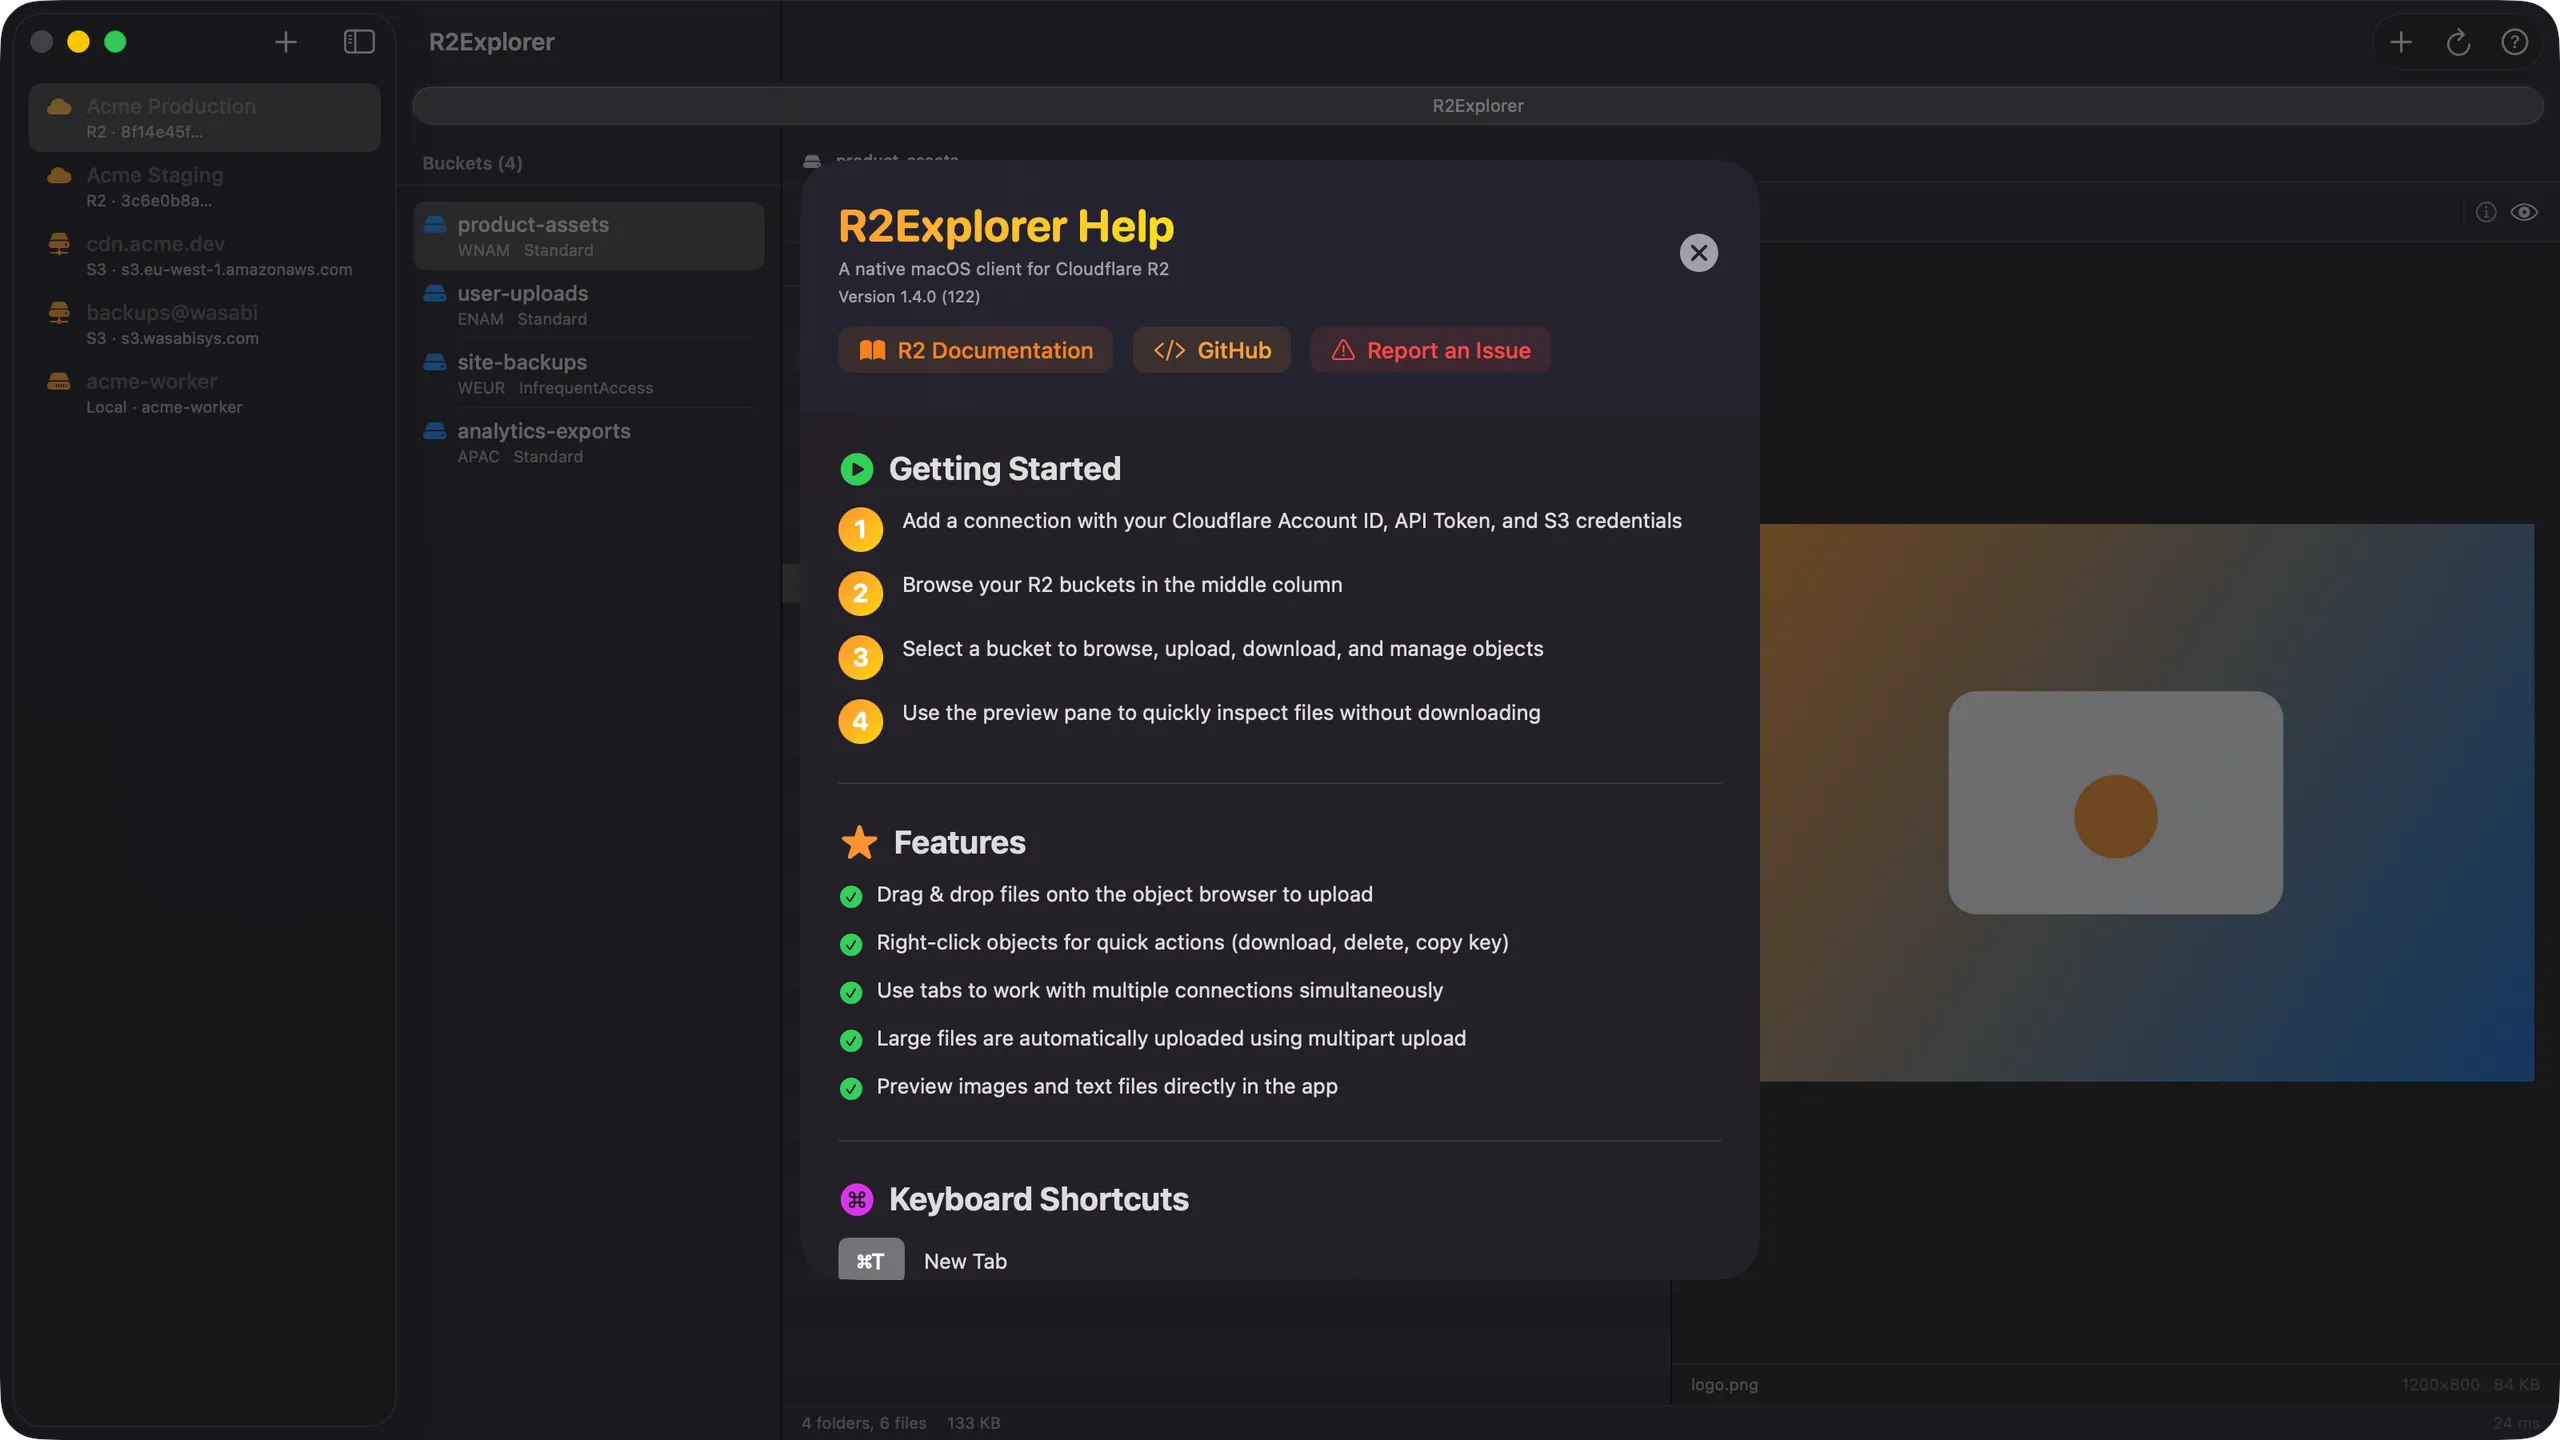
Task: Select Acme Staging connection
Action: (204, 187)
